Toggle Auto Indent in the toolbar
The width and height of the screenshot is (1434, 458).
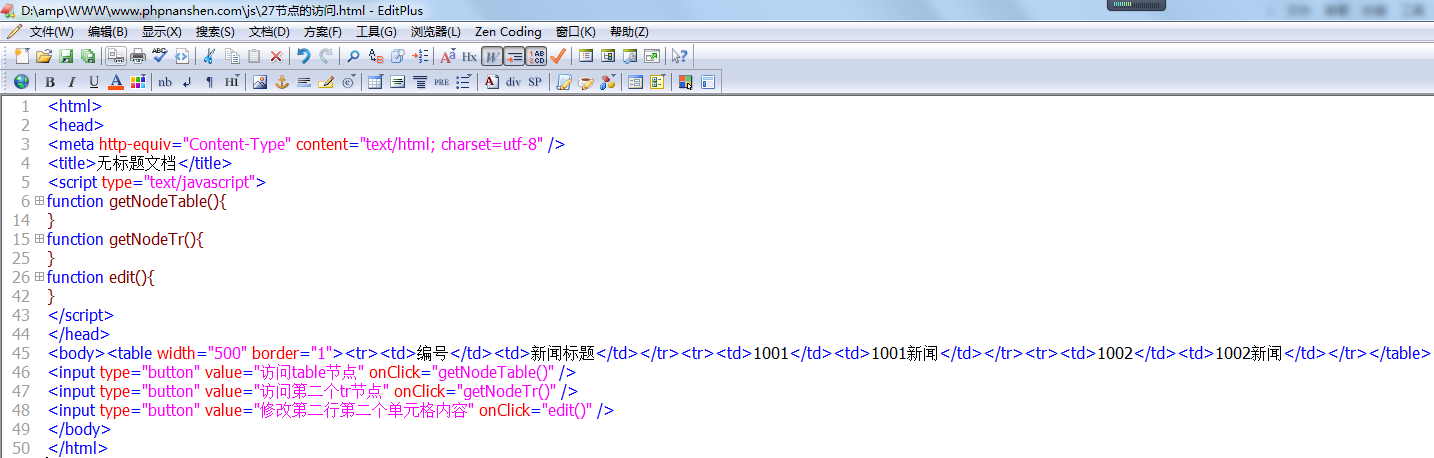point(513,56)
